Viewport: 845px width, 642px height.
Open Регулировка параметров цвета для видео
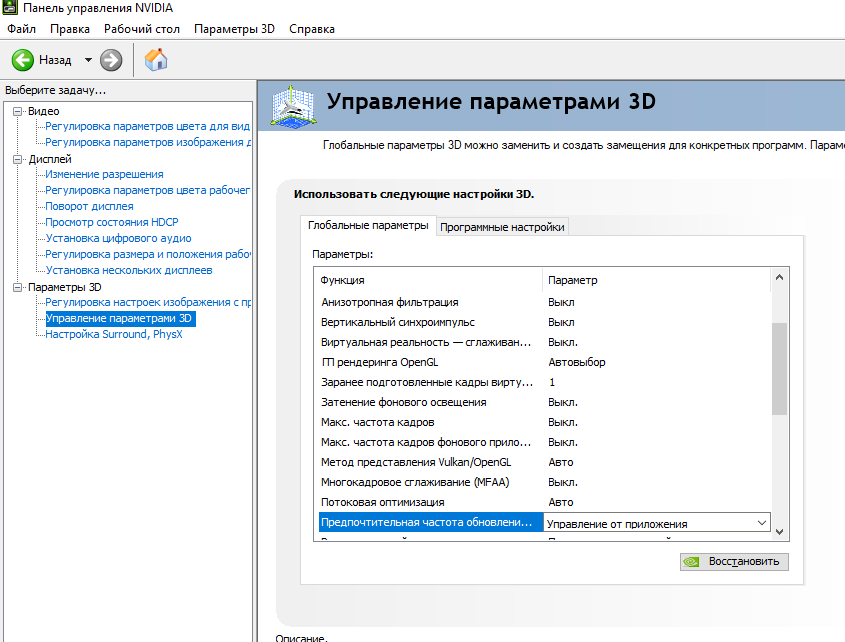click(148, 126)
